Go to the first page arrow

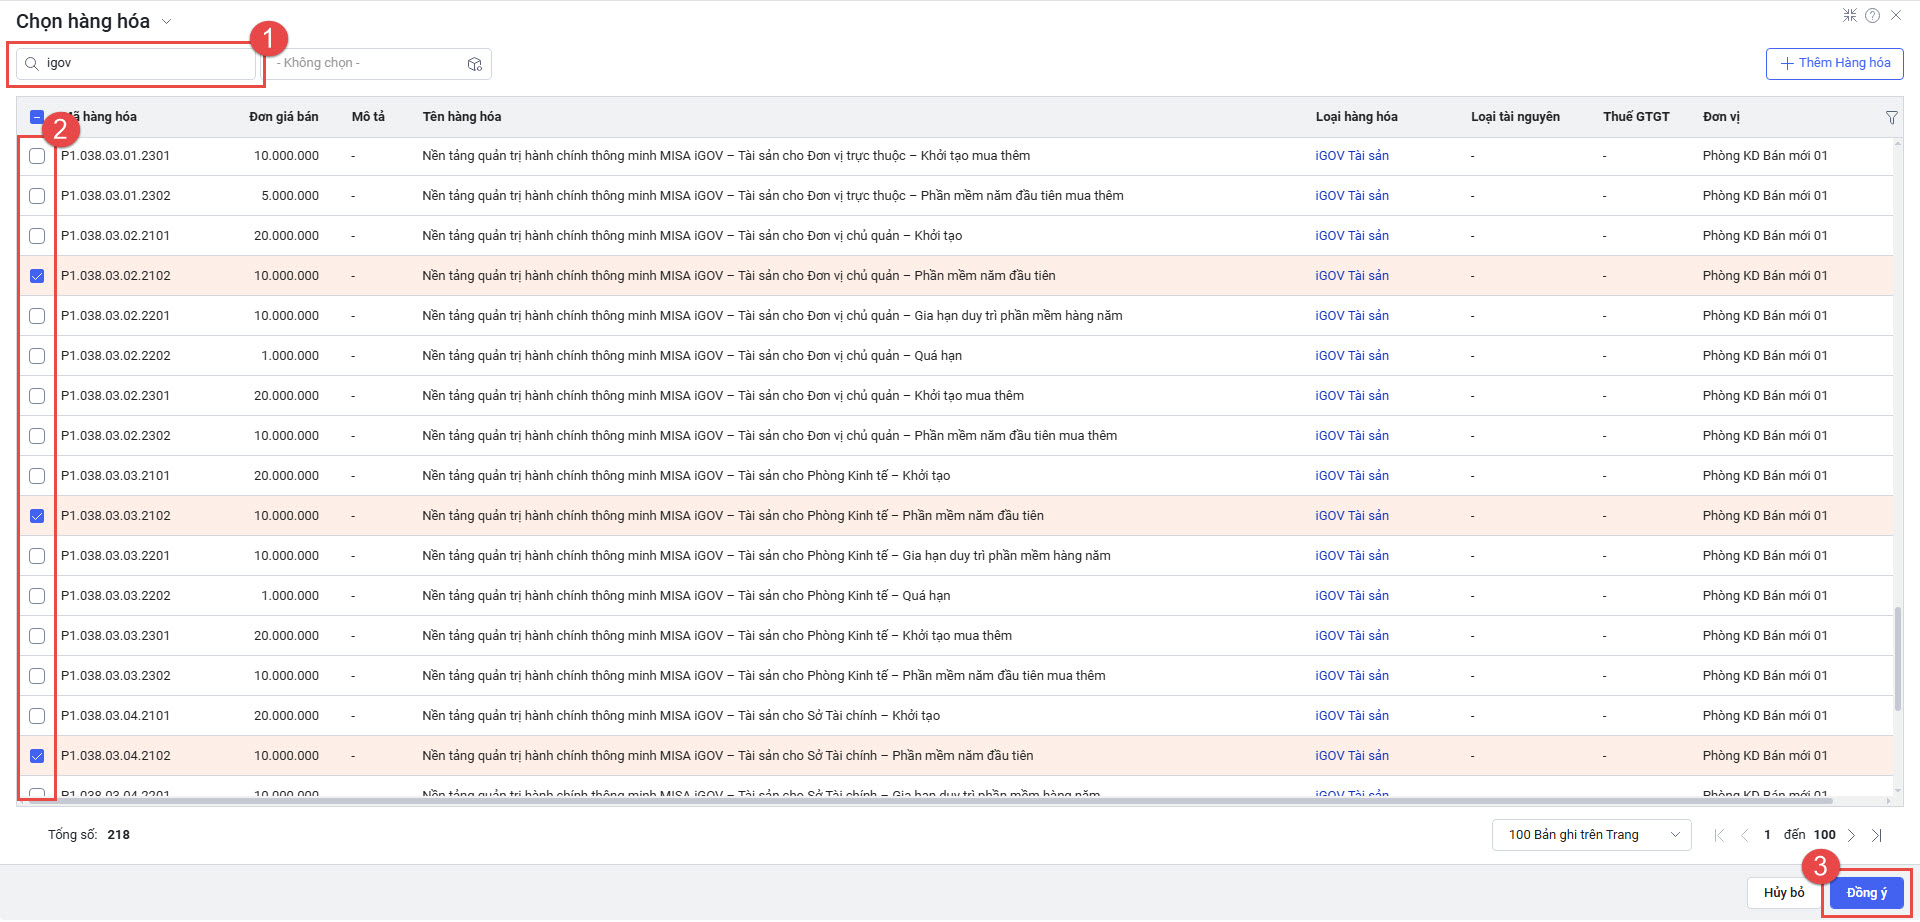click(1719, 835)
